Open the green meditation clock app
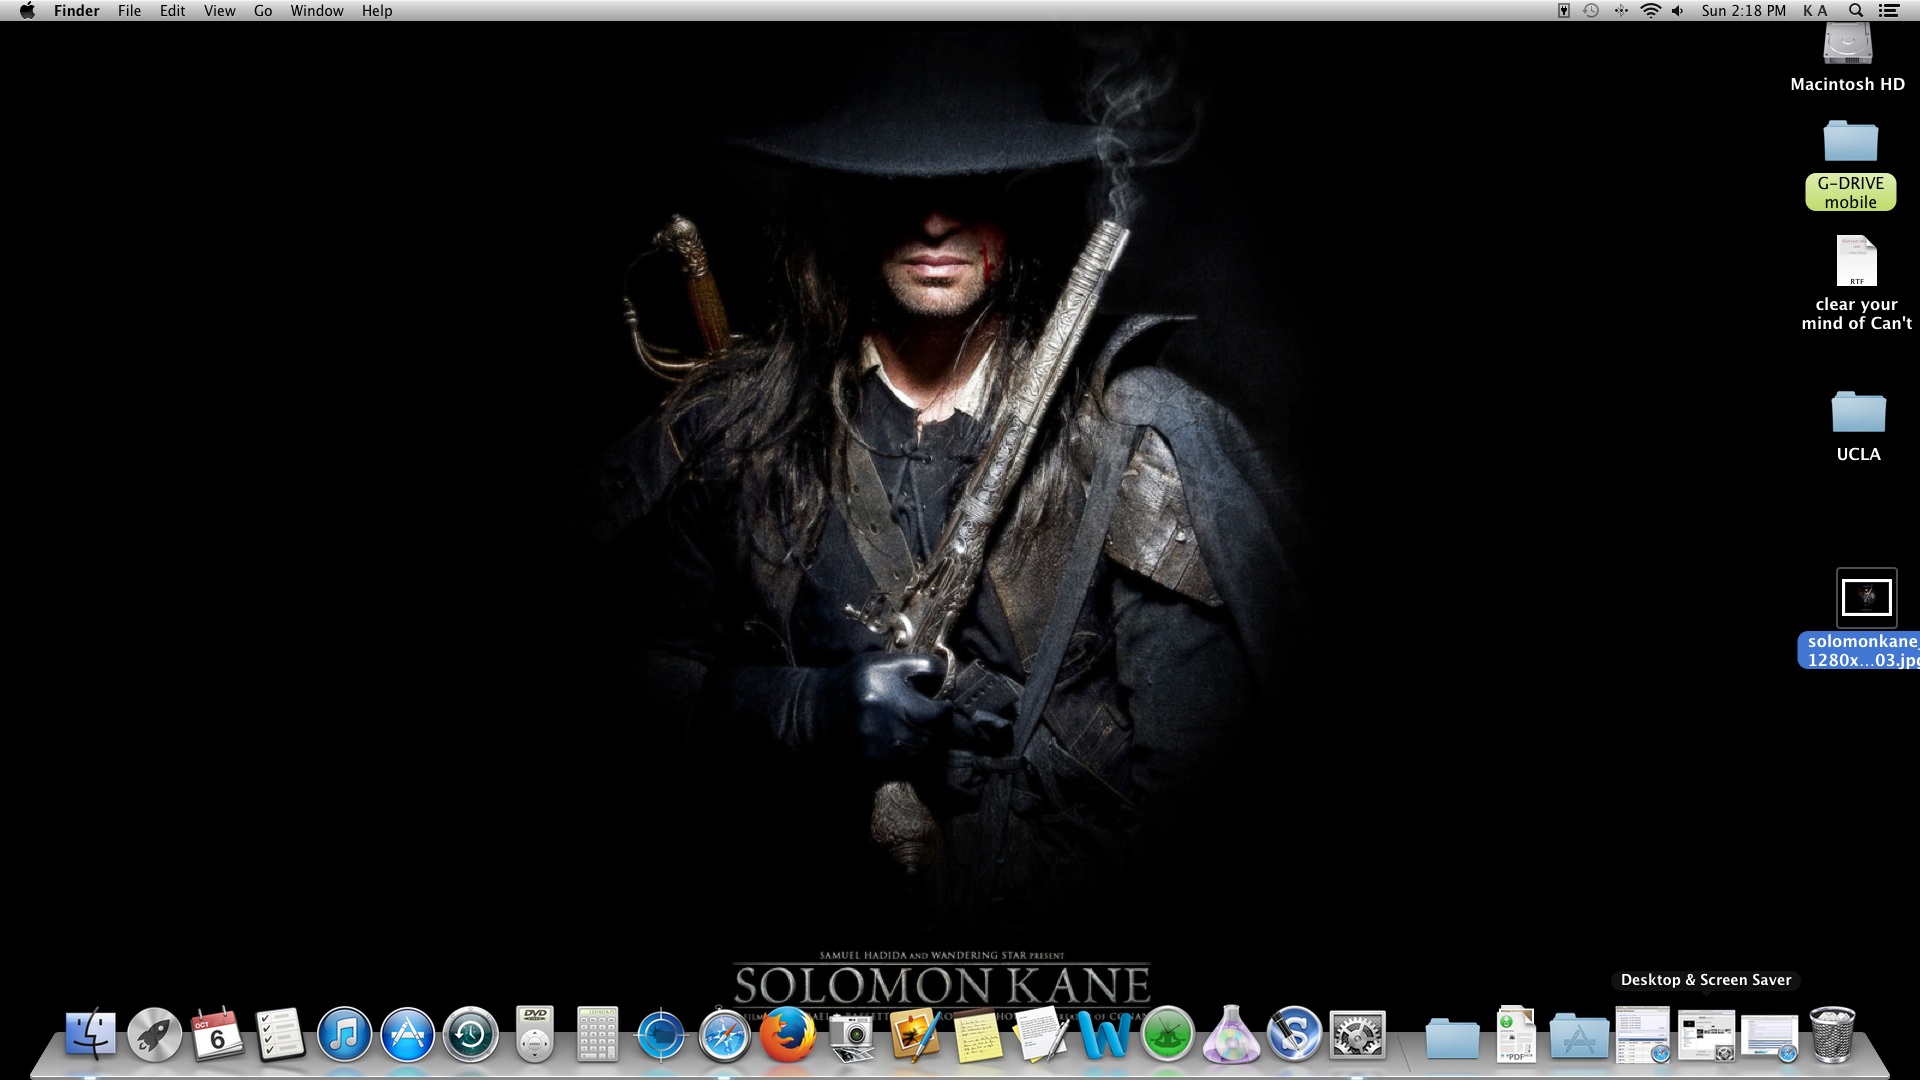Image resolution: width=1920 pixels, height=1080 pixels. 1168,1034
